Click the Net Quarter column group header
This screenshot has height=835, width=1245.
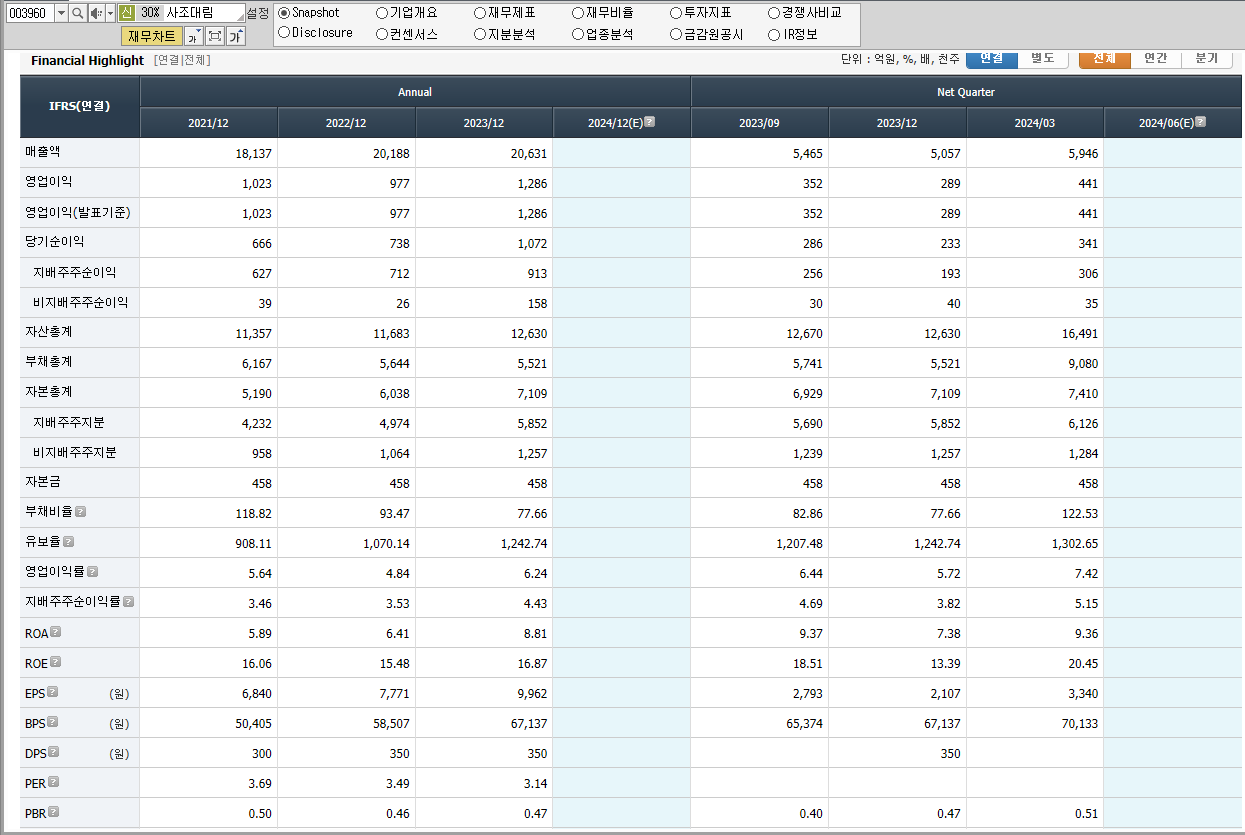966,92
